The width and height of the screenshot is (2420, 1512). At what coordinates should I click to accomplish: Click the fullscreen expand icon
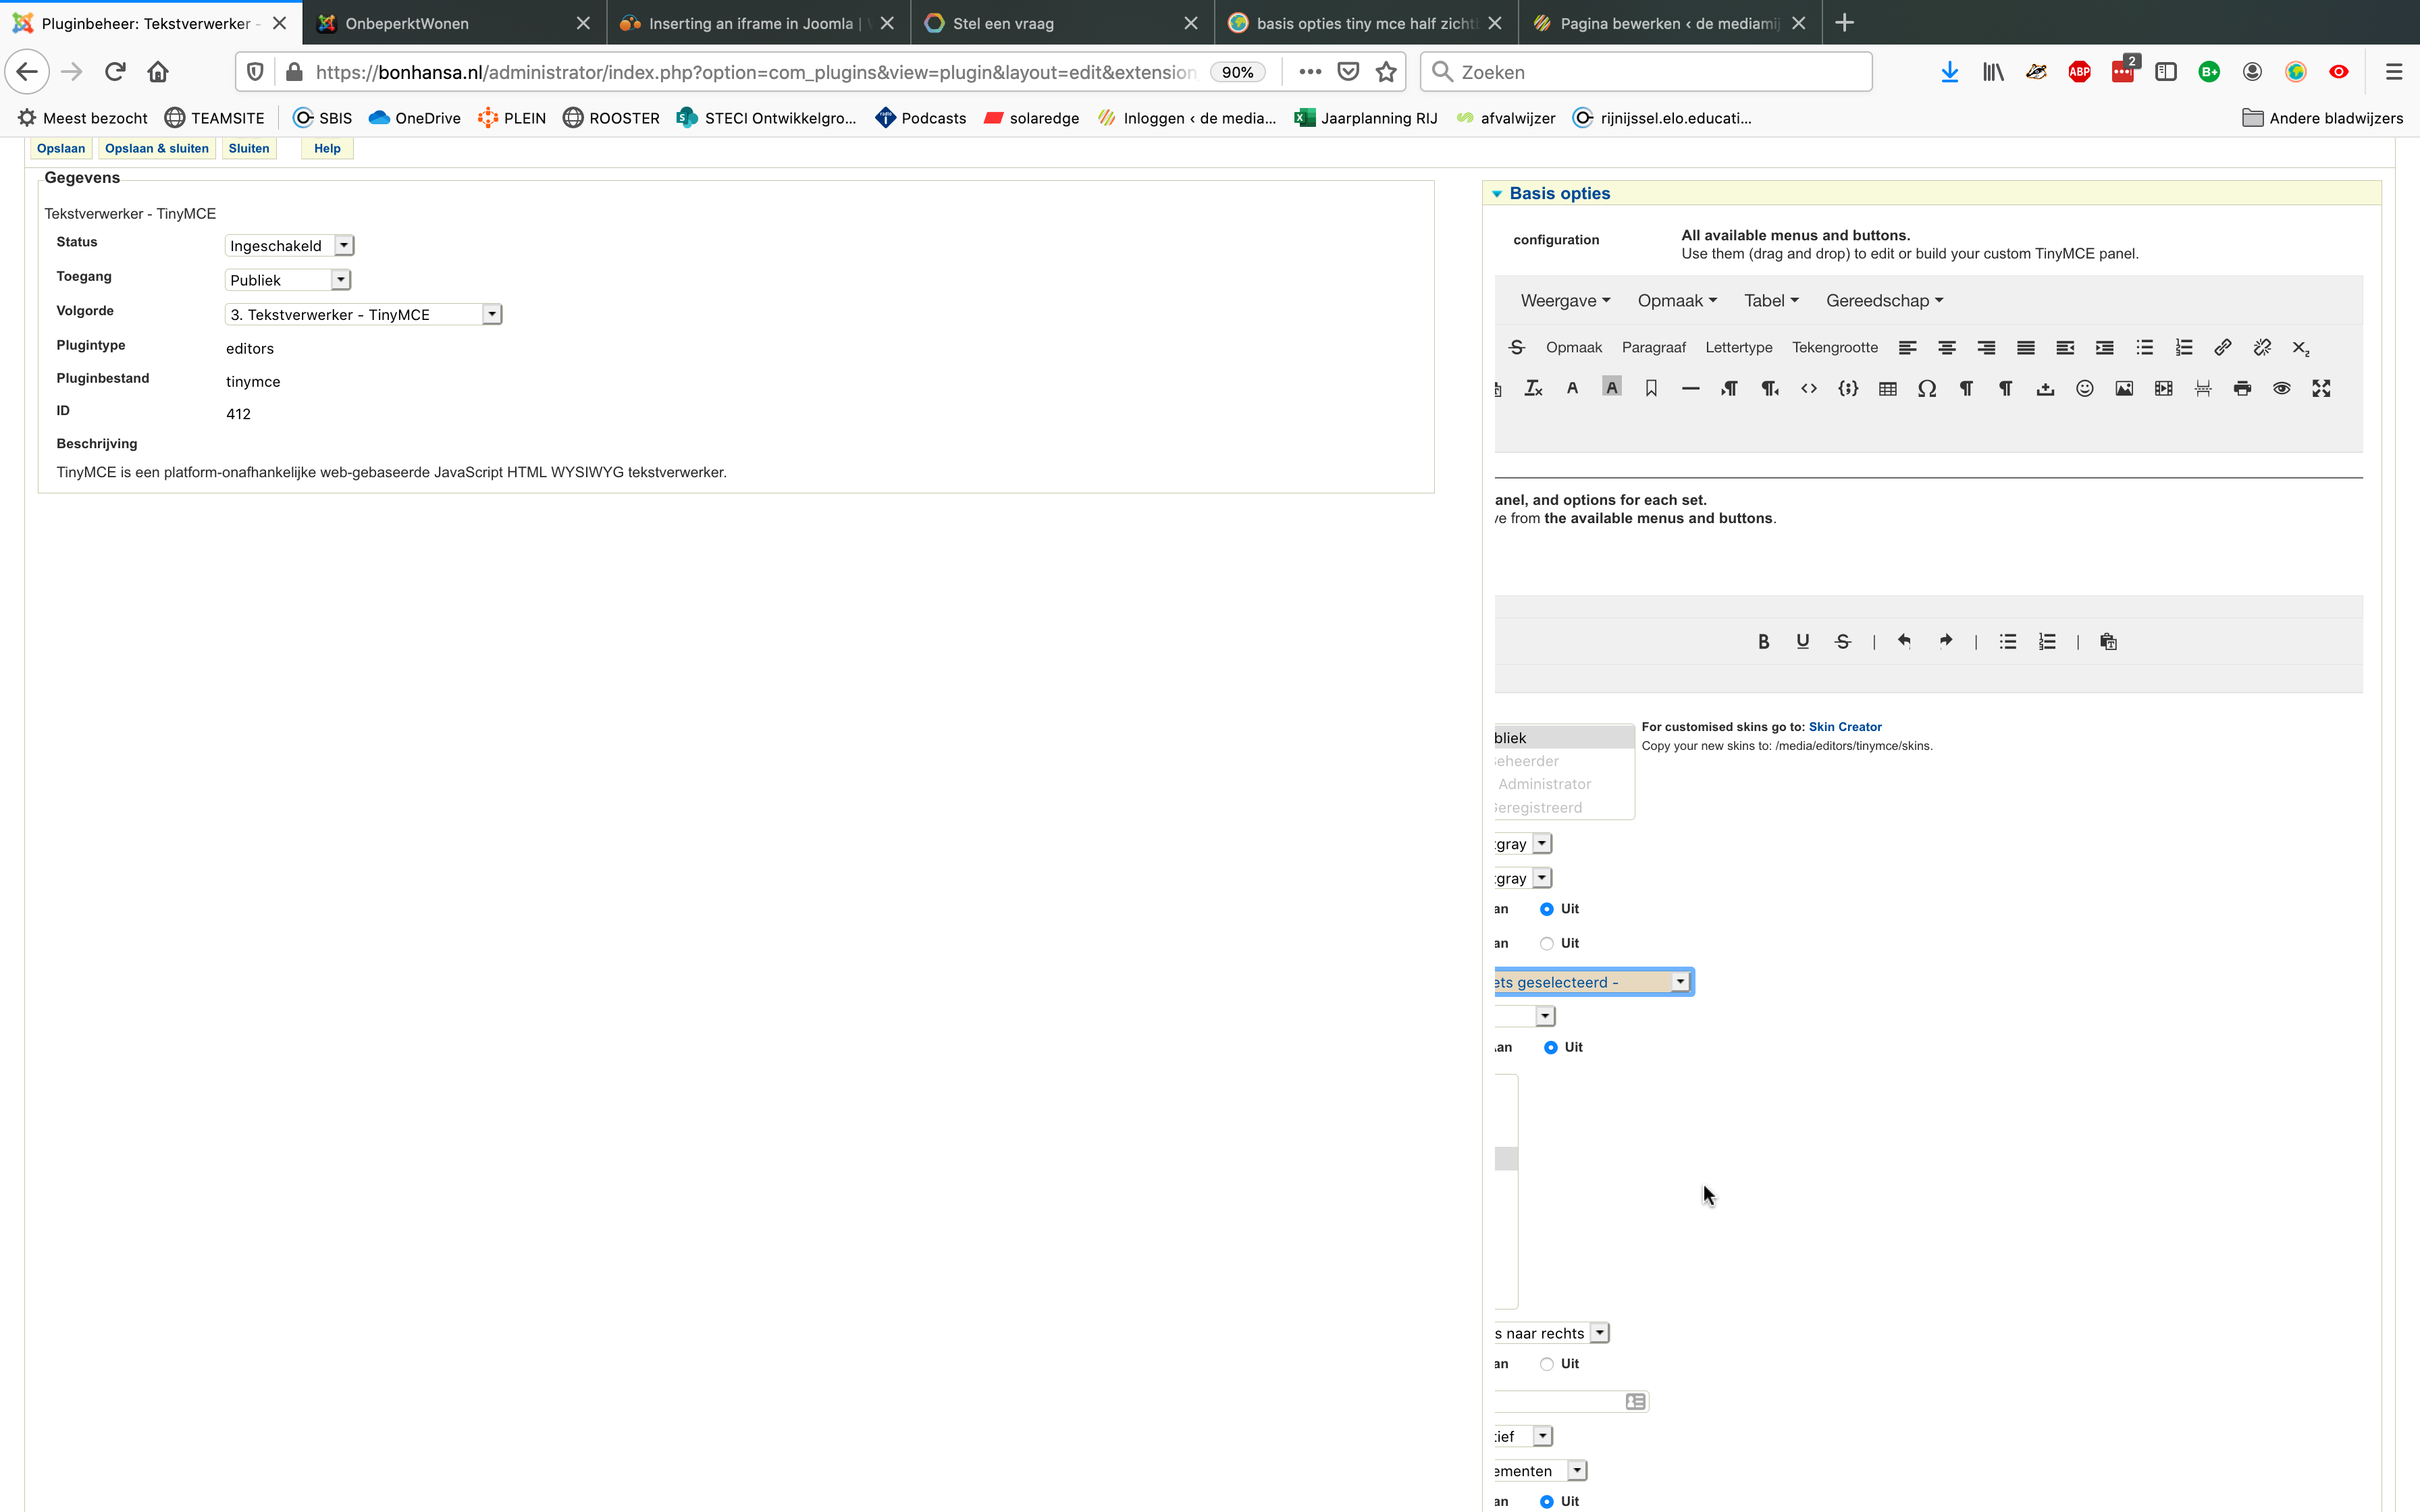point(2321,389)
